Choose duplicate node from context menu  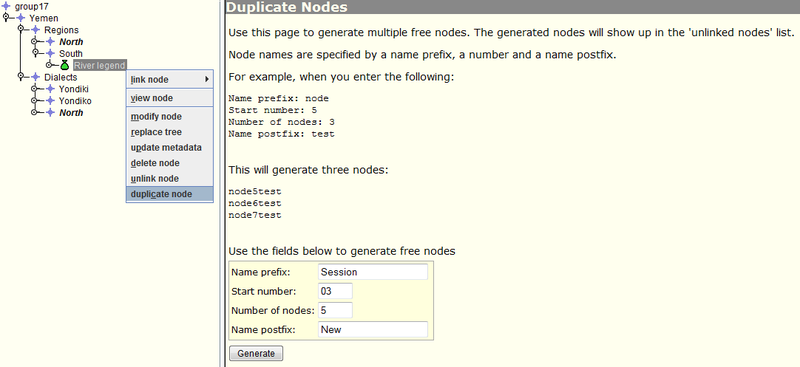tap(169, 194)
